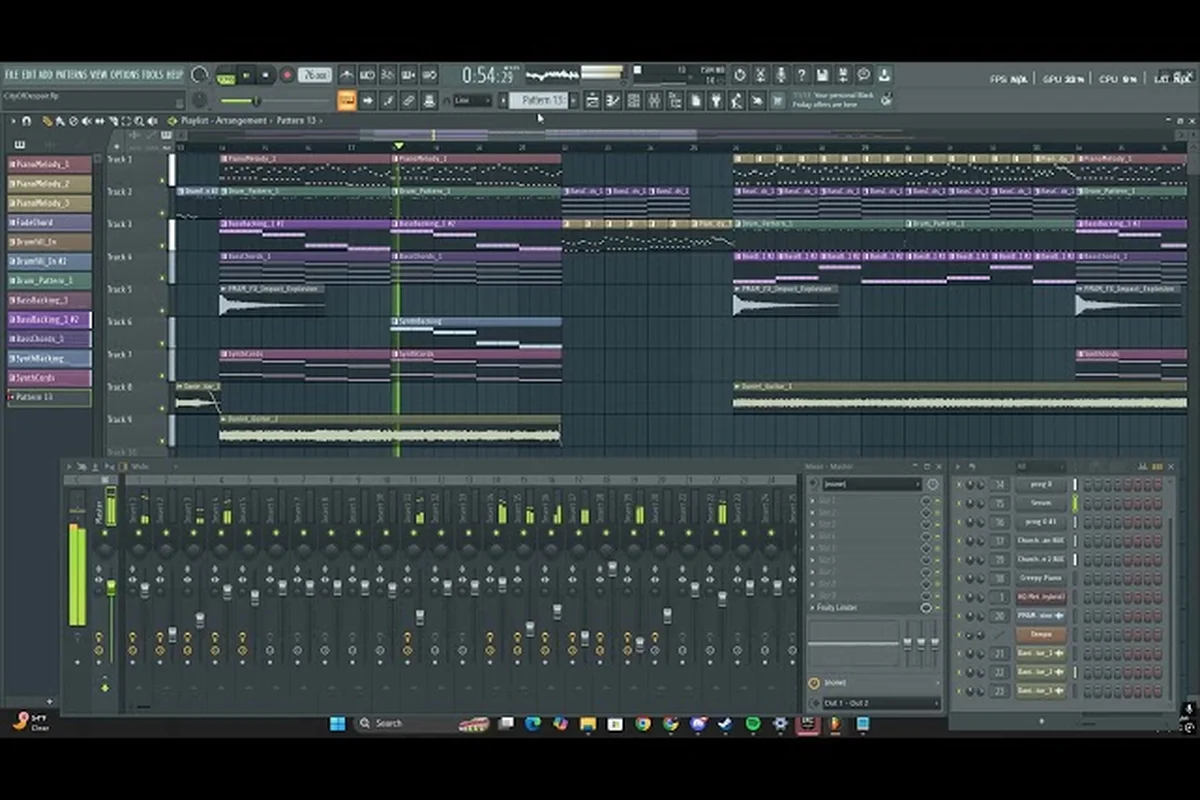Open the EDIT menu
This screenshot has width=1200, height=800.
(x=30, y=75)
